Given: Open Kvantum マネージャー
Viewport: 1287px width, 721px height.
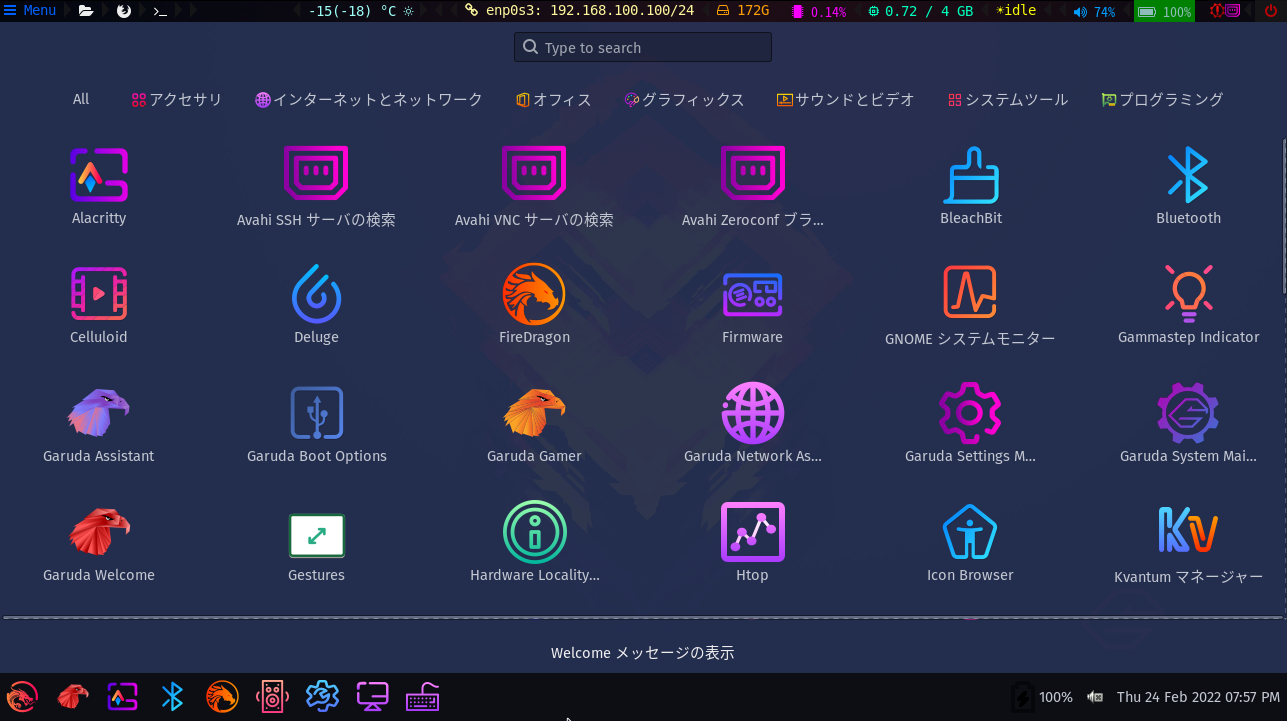Looking at the screenshot, I should (x=1188, y=543).
